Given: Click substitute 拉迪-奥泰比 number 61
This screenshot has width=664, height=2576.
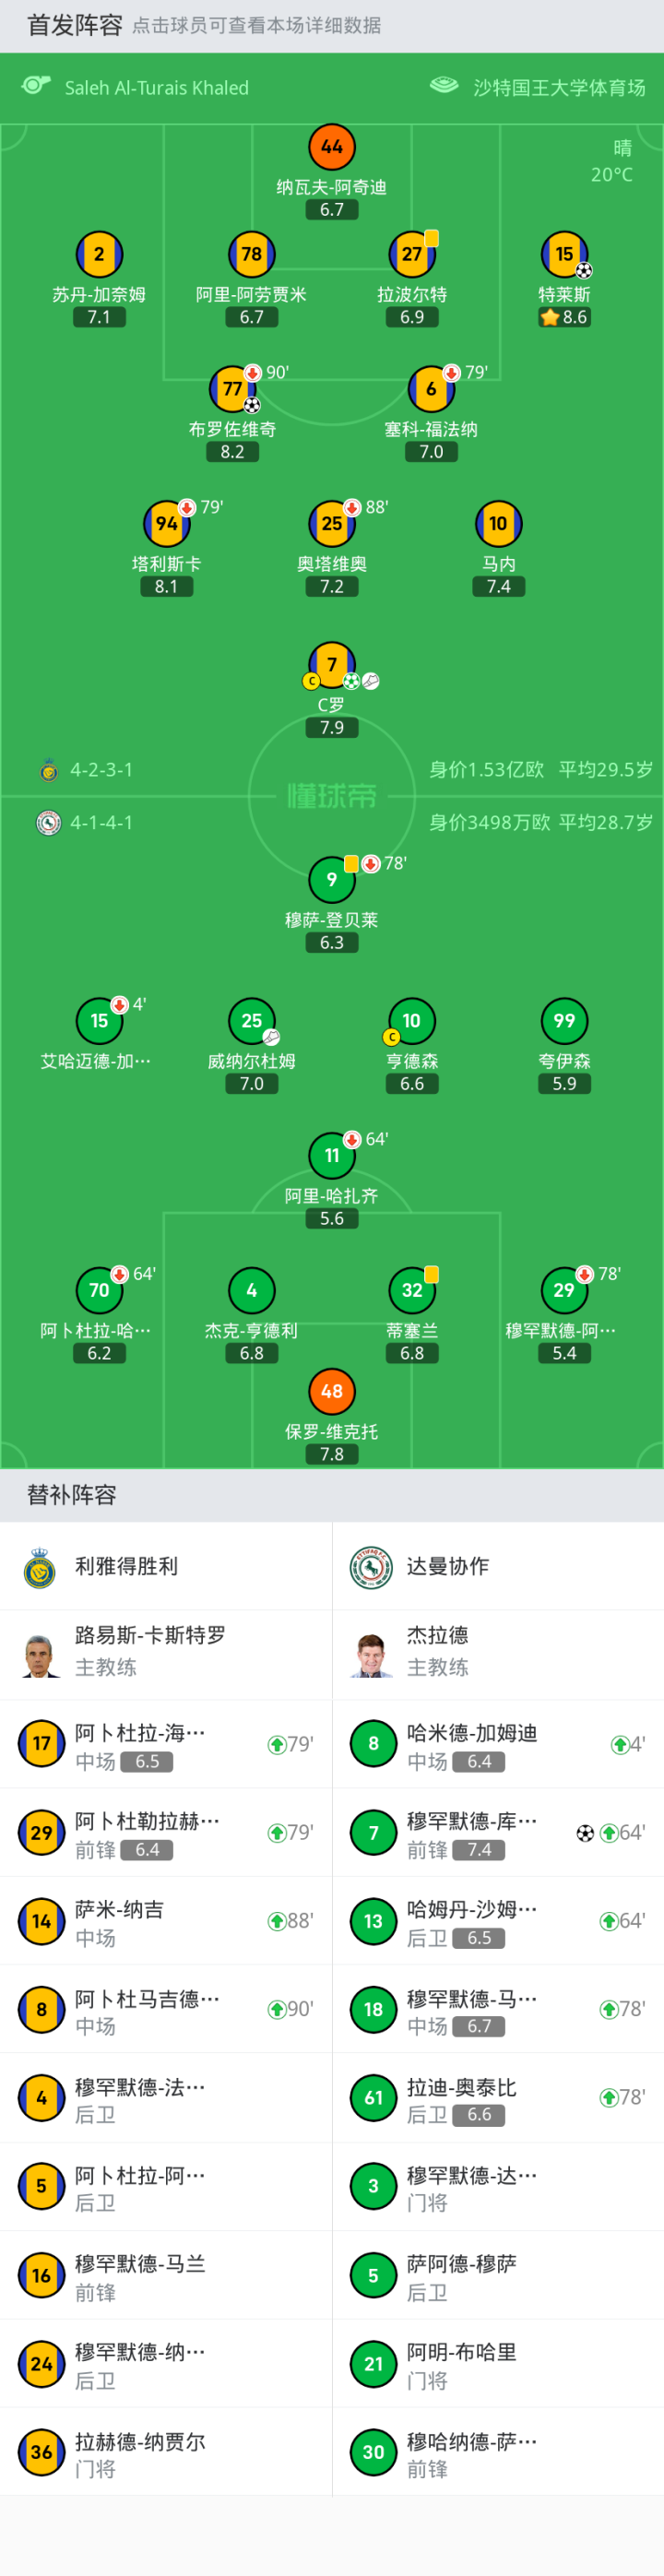Looking at the screenshot, I should [374, 2098].
